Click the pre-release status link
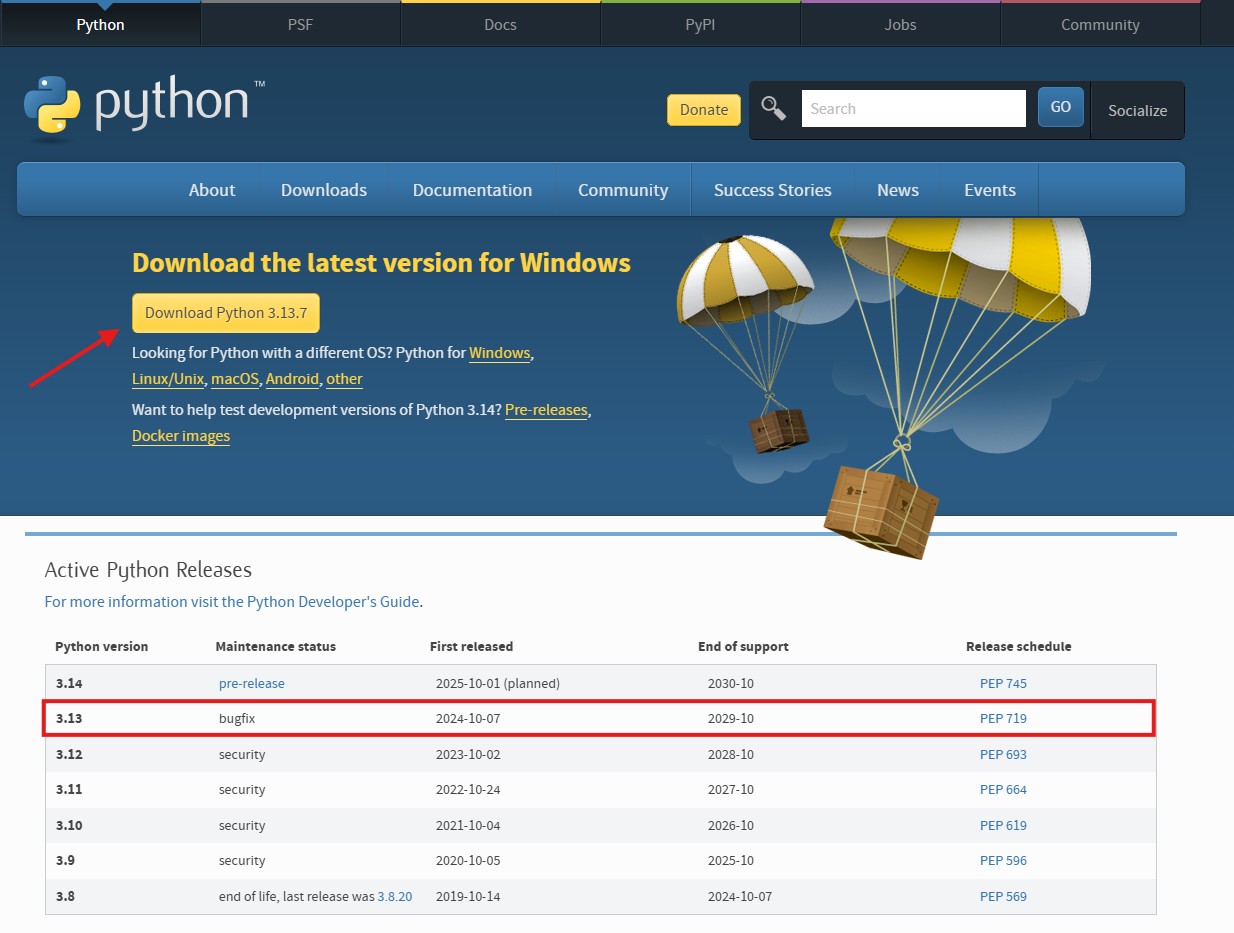The height and width of the screenshot is (933, 1234). [252, 684]
